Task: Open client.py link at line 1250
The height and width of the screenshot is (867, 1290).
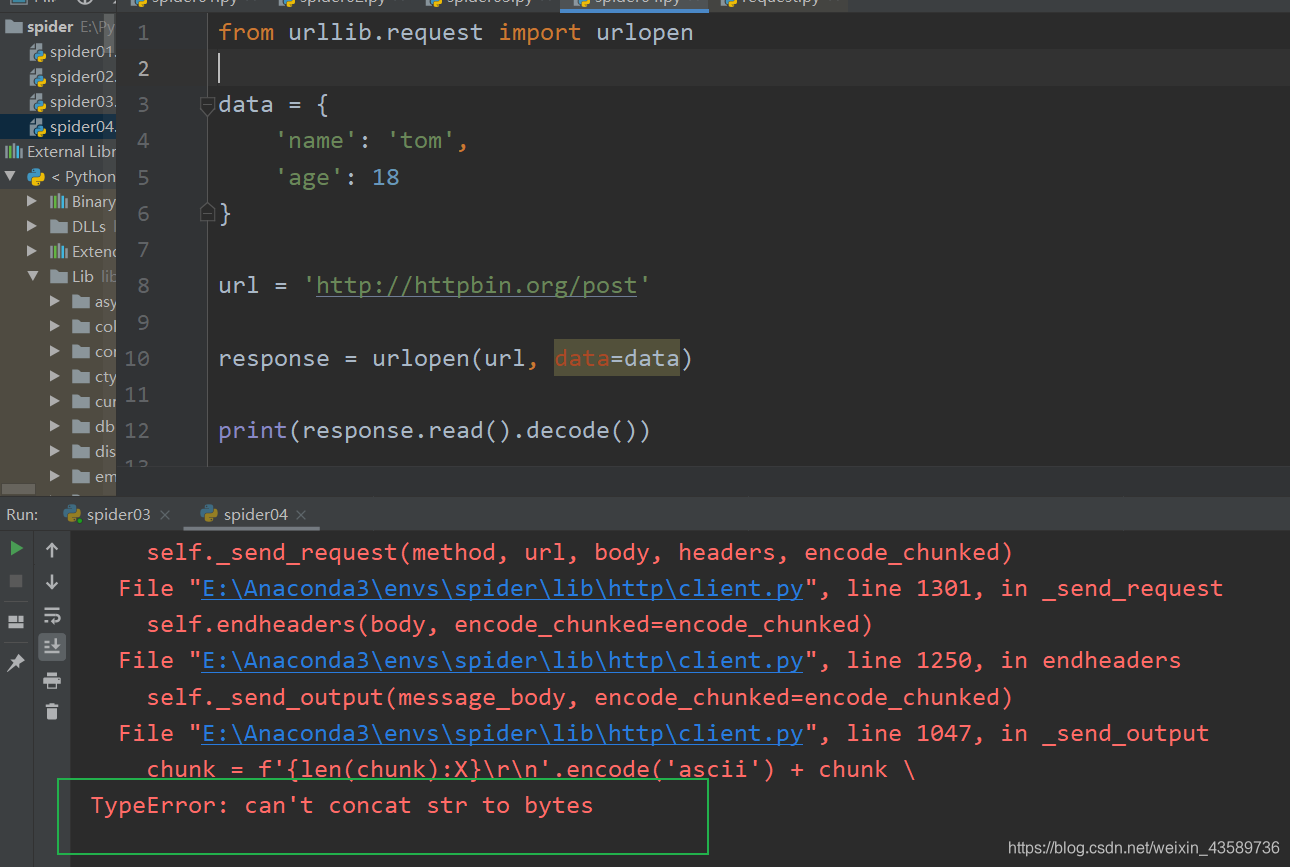Action: click(x=503, y=661)
